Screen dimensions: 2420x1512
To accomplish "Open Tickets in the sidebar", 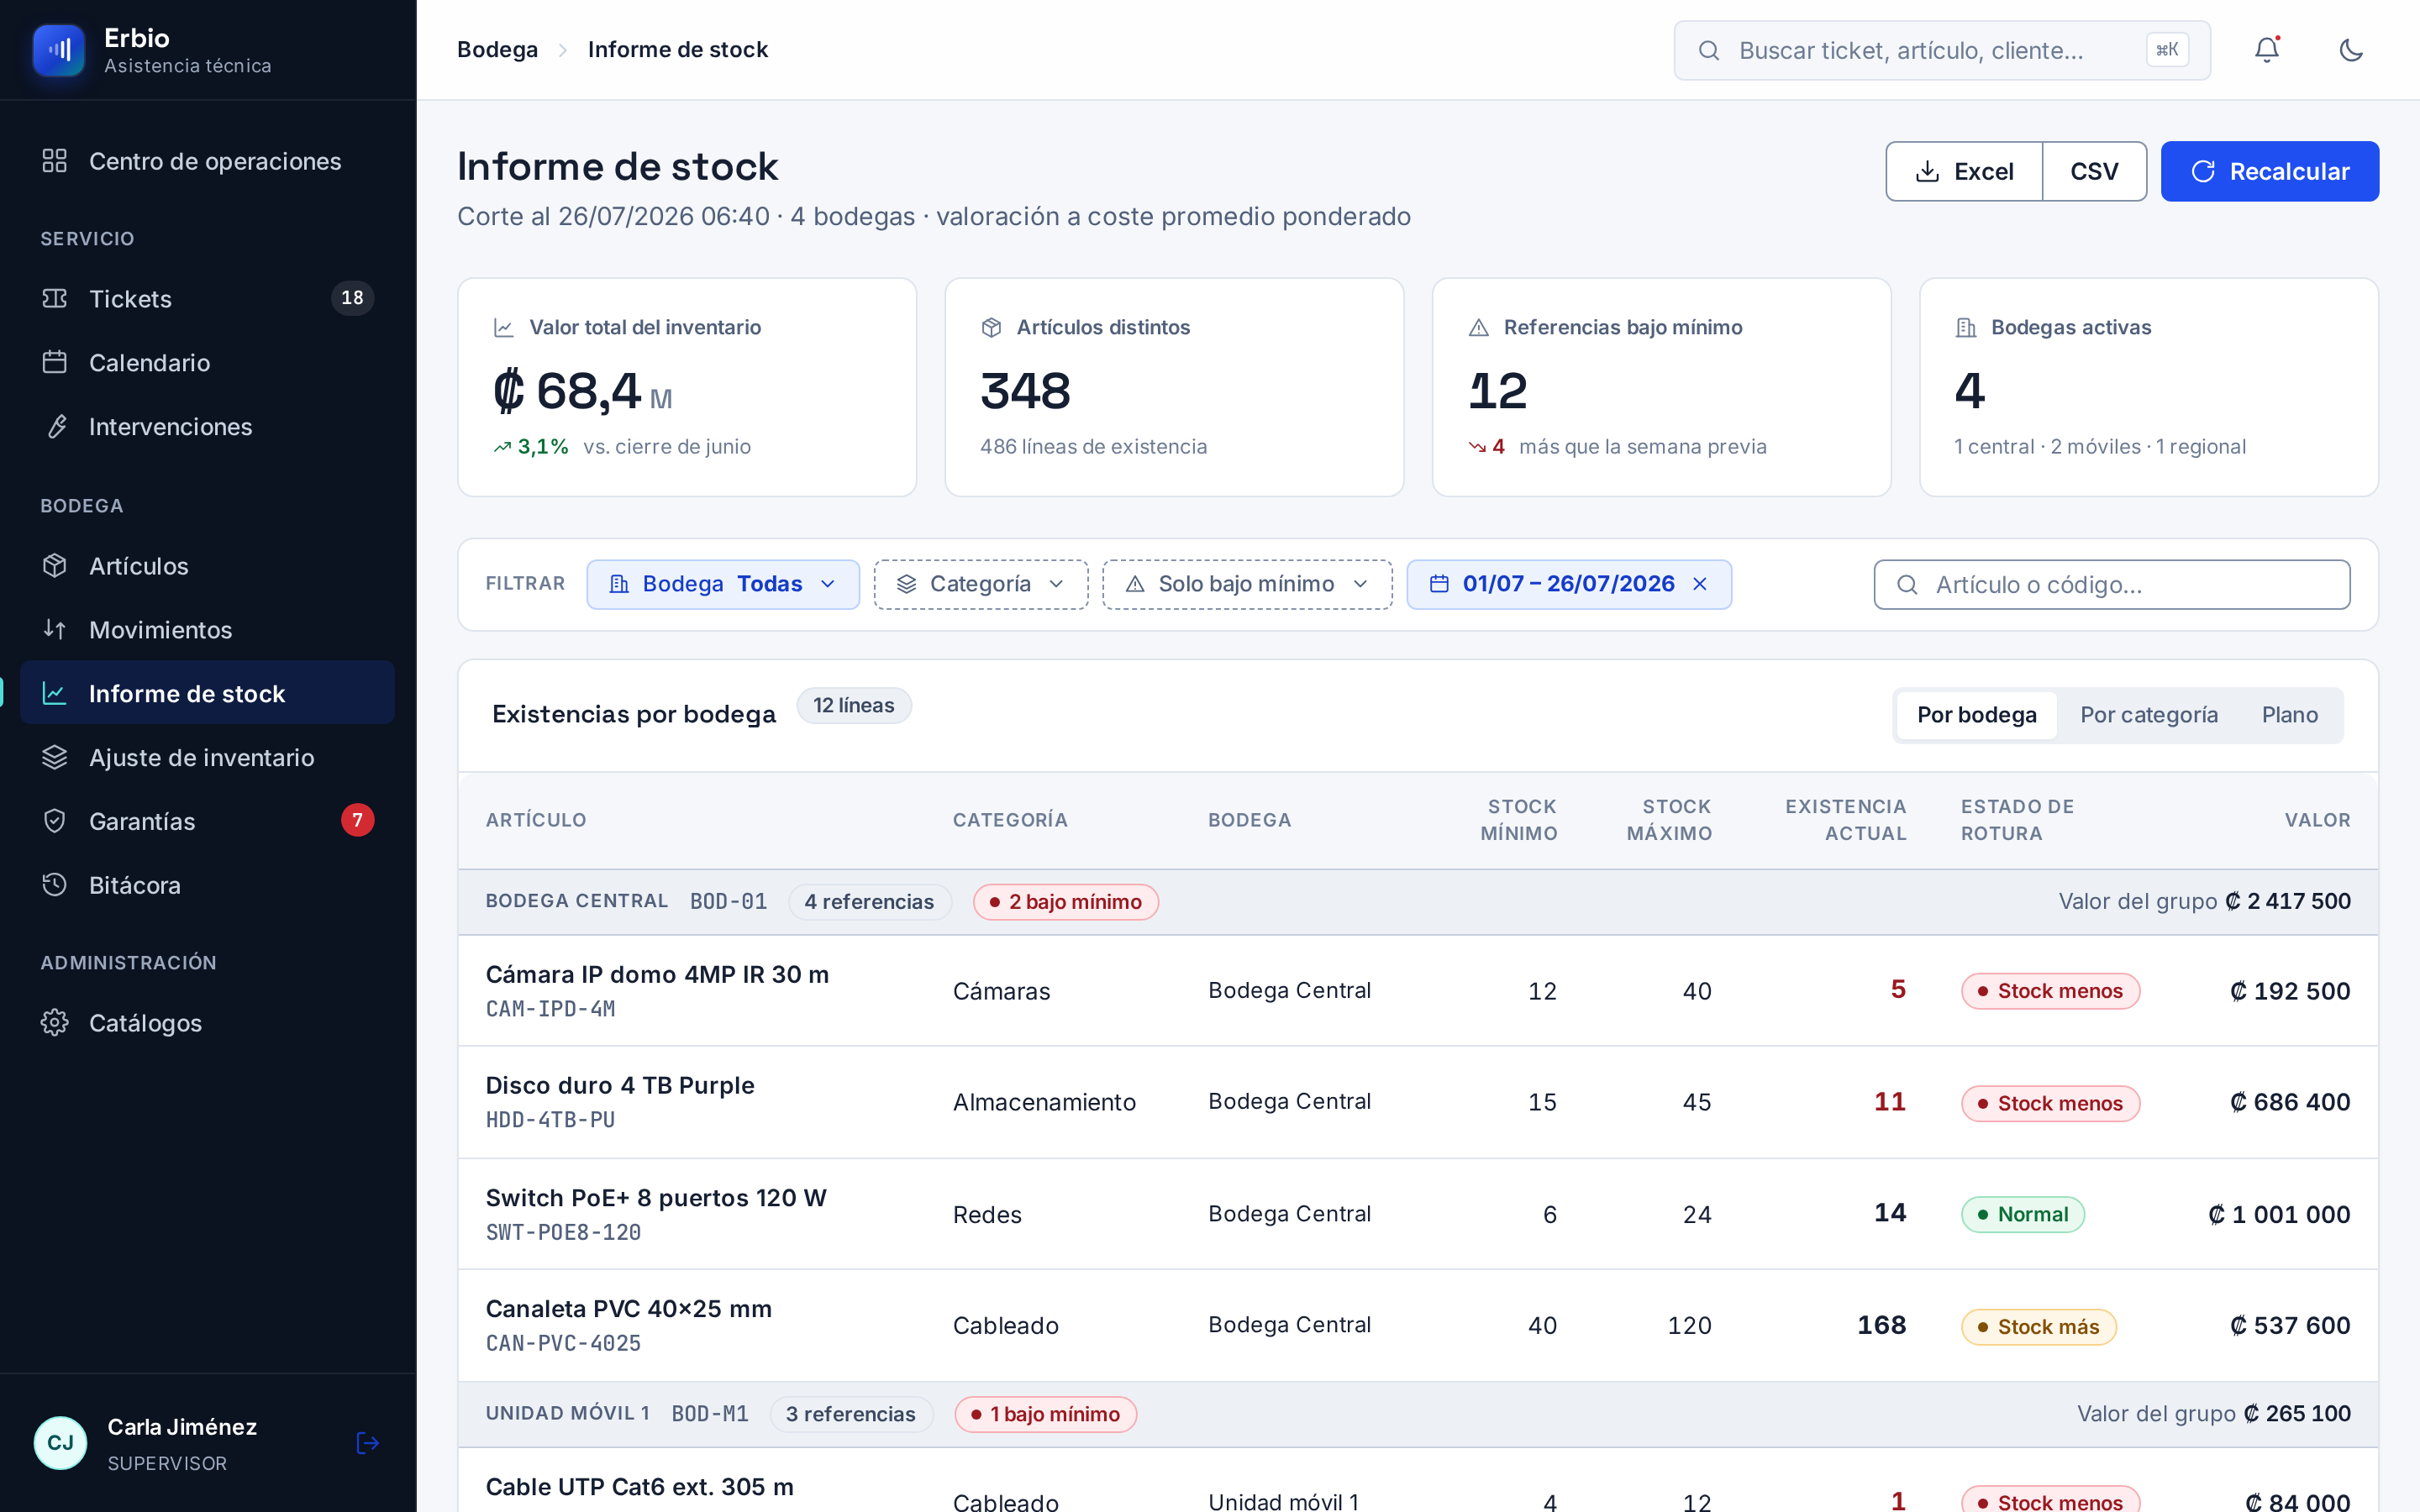I will click(x=207, y=298).
